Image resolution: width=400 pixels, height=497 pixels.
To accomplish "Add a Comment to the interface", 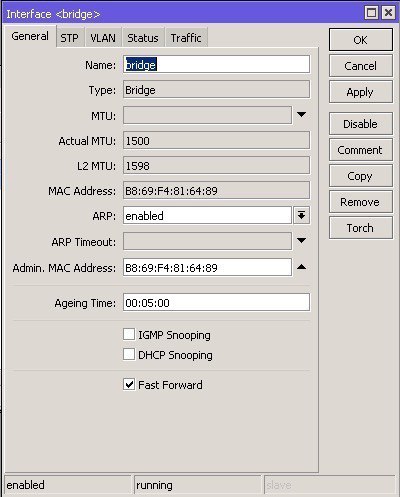I will coord(361,150).
